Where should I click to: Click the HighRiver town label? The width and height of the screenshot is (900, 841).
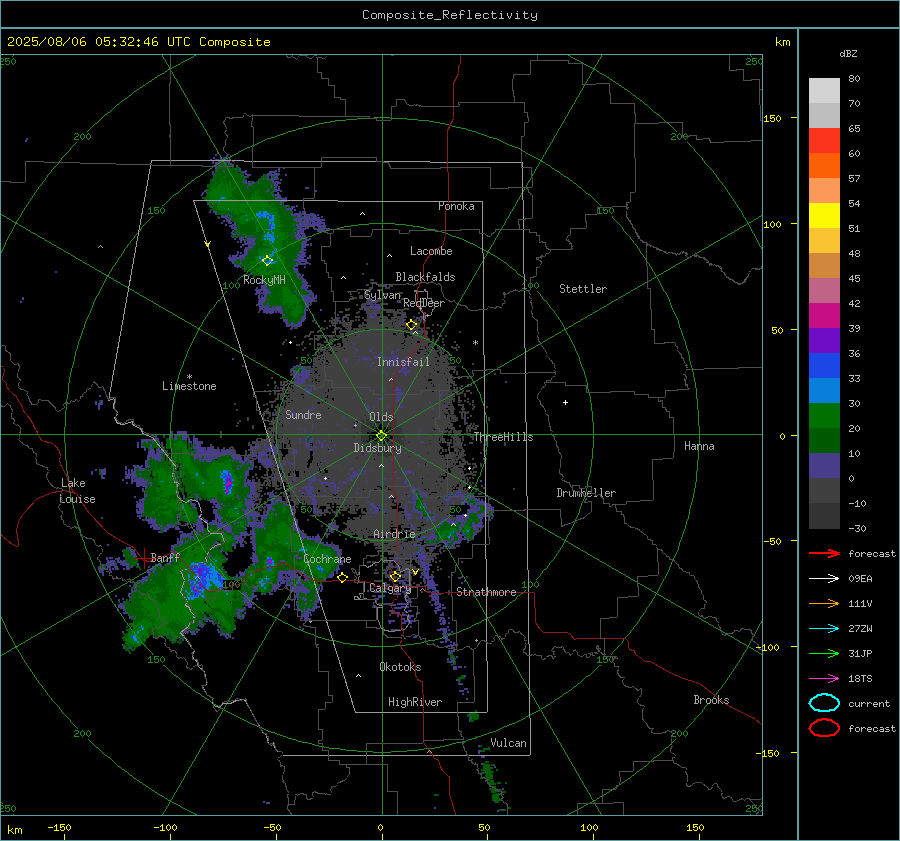[415, 702]
